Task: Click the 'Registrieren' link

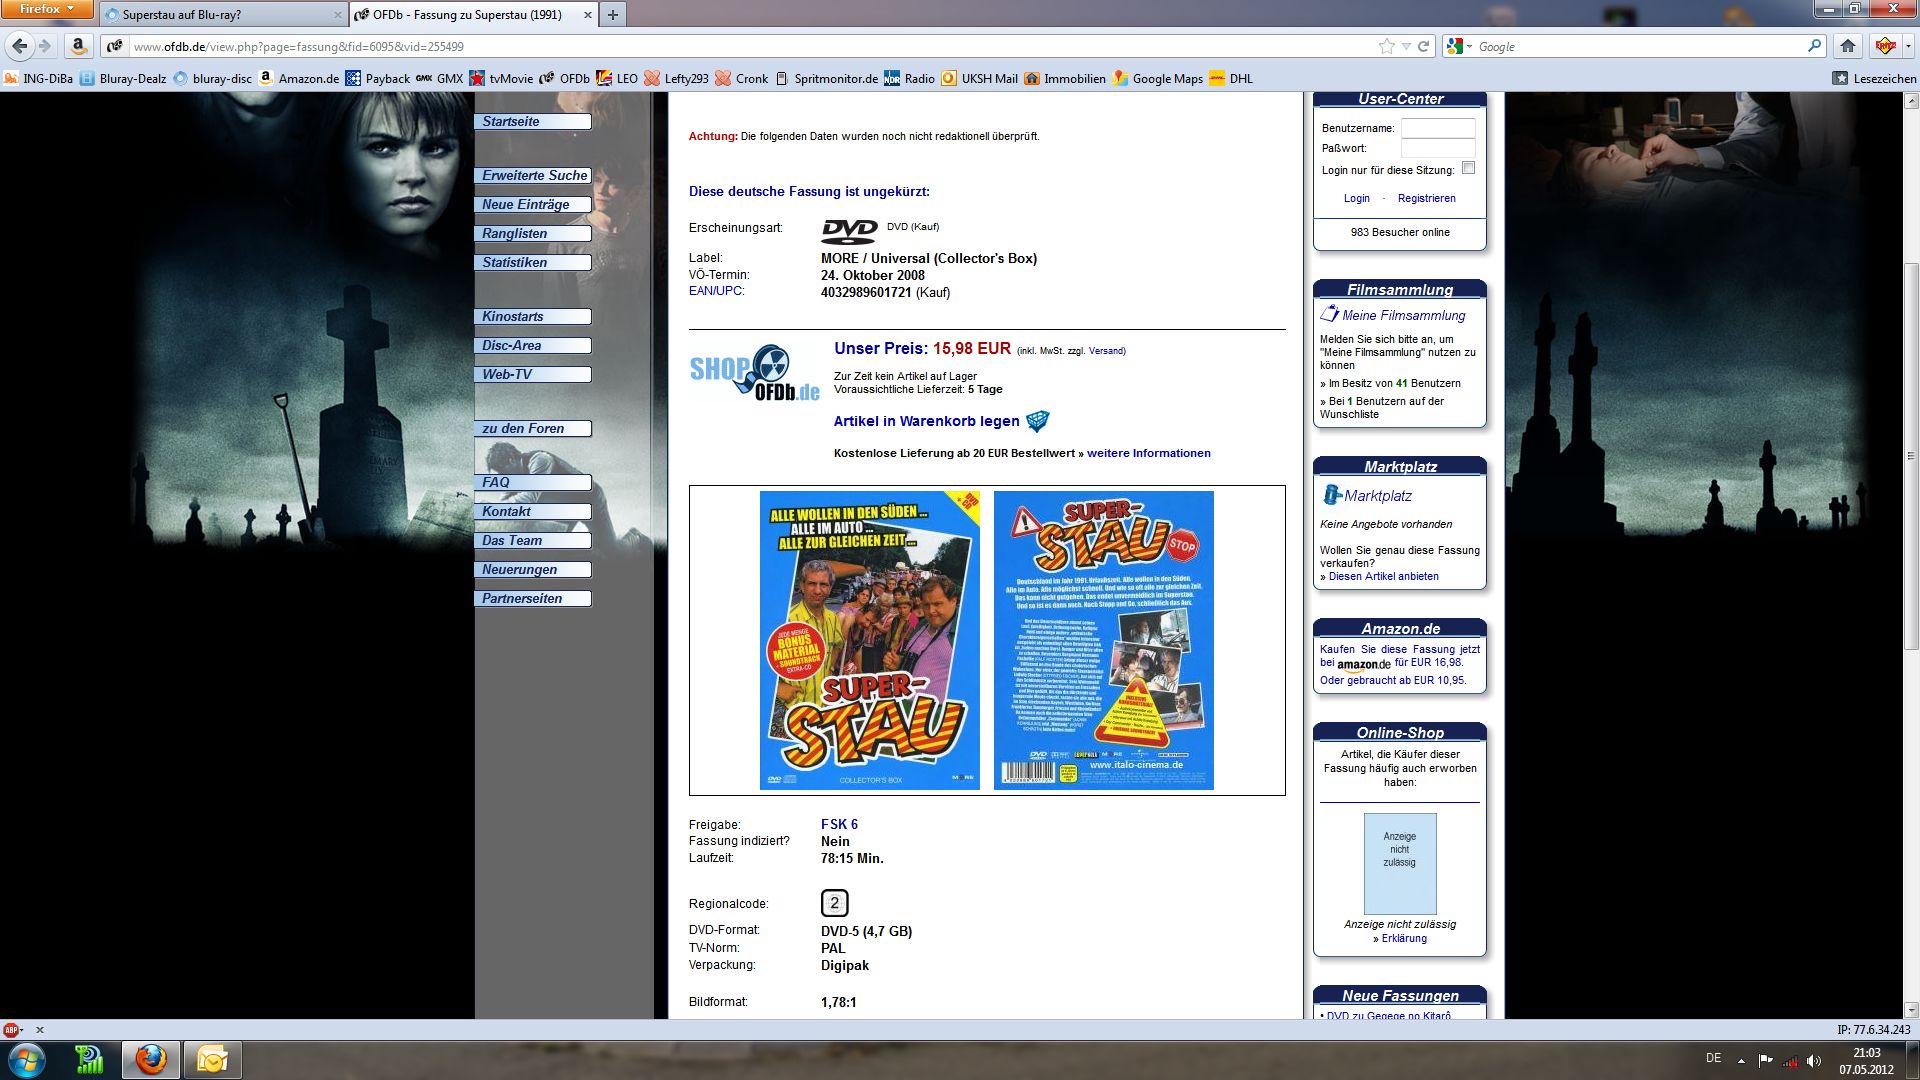Action: (1426, 198)
